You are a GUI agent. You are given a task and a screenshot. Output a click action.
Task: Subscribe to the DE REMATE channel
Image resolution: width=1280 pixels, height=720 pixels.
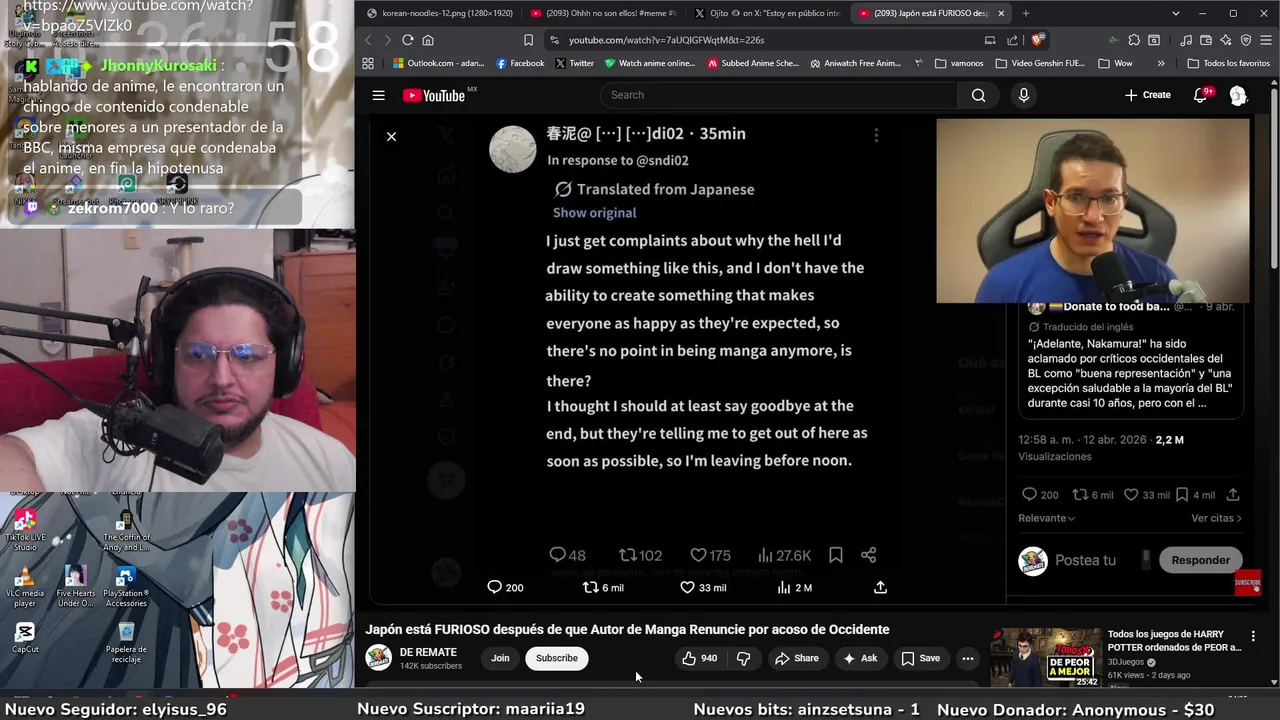pyautogui.click(x=556, y=658)
